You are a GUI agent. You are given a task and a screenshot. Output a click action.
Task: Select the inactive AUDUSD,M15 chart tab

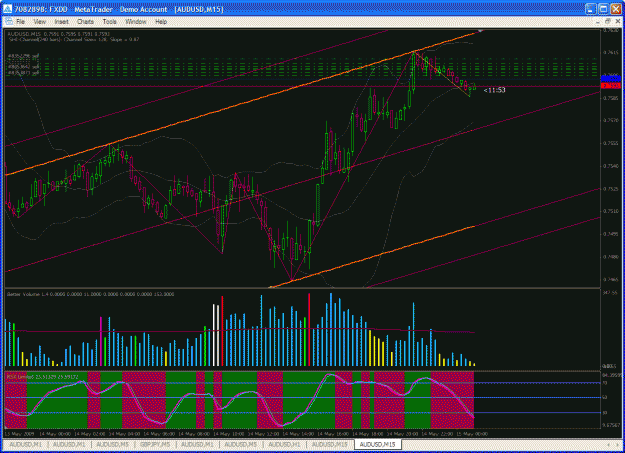[330, 444]
